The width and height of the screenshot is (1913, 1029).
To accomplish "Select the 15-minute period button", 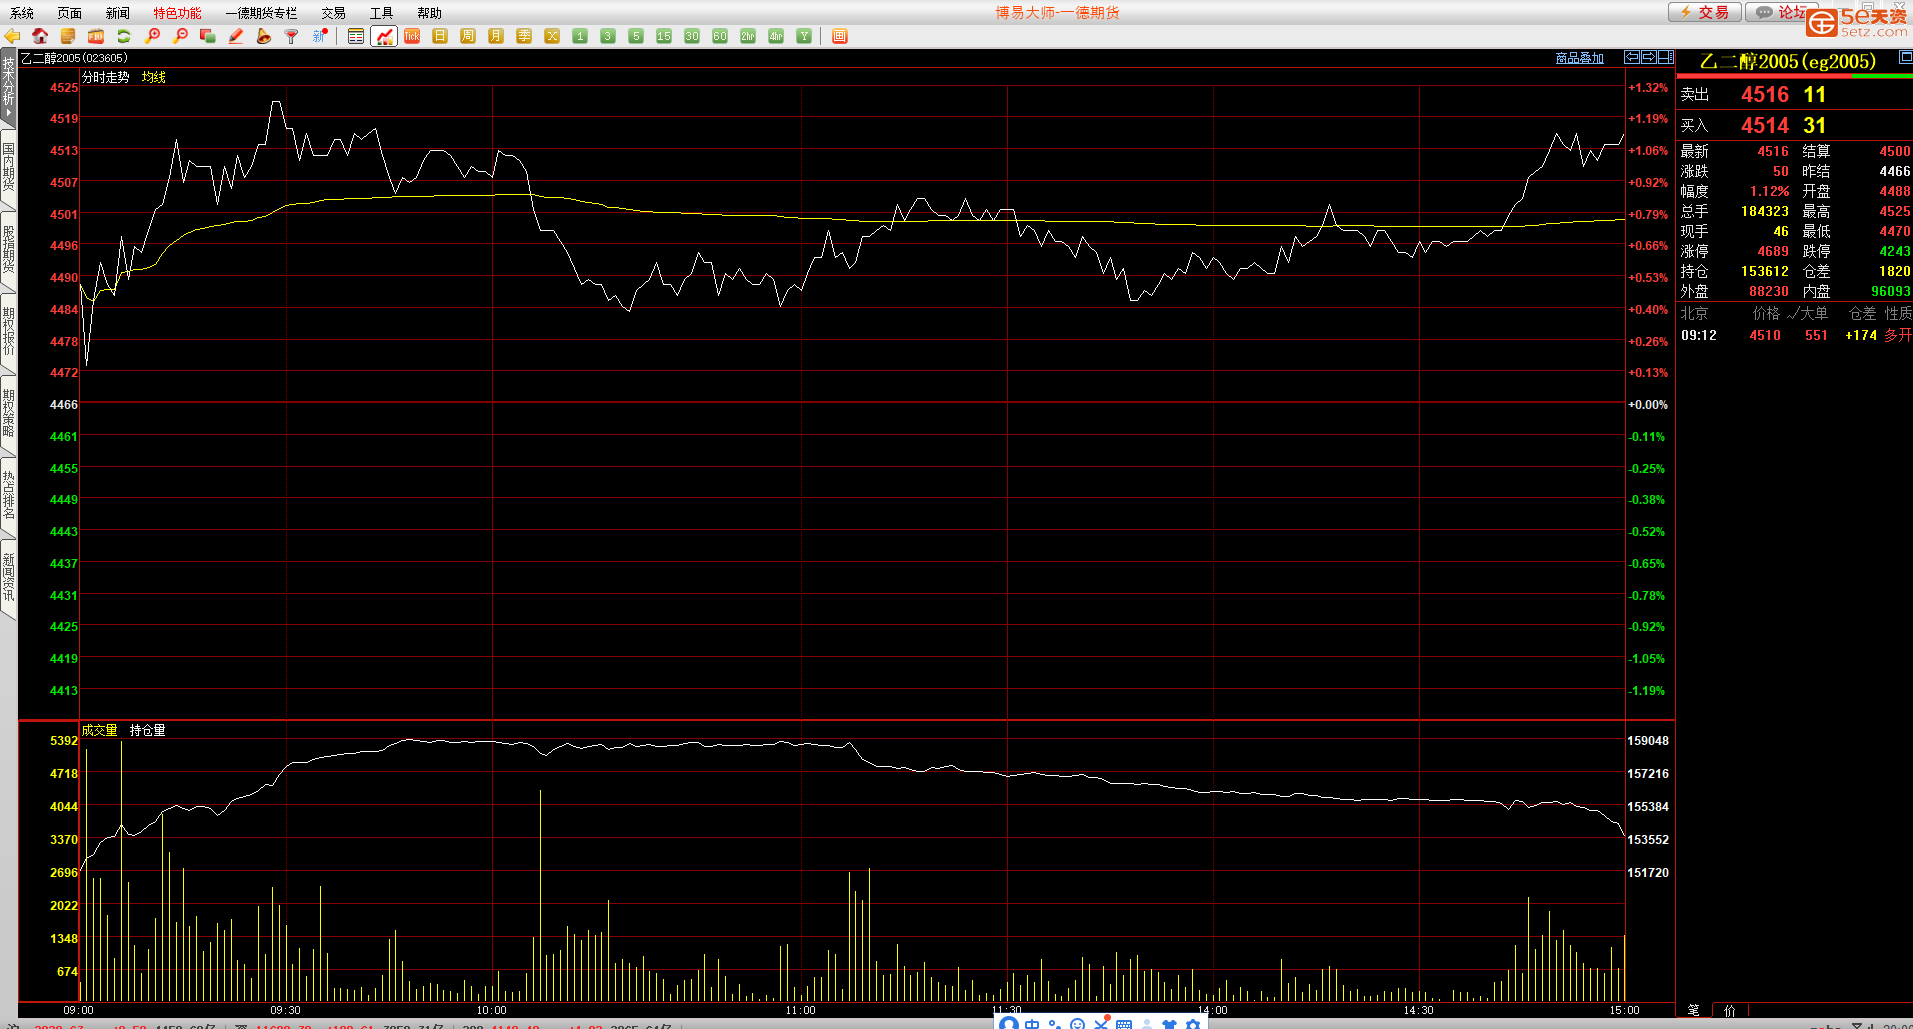I will (664, 36).
